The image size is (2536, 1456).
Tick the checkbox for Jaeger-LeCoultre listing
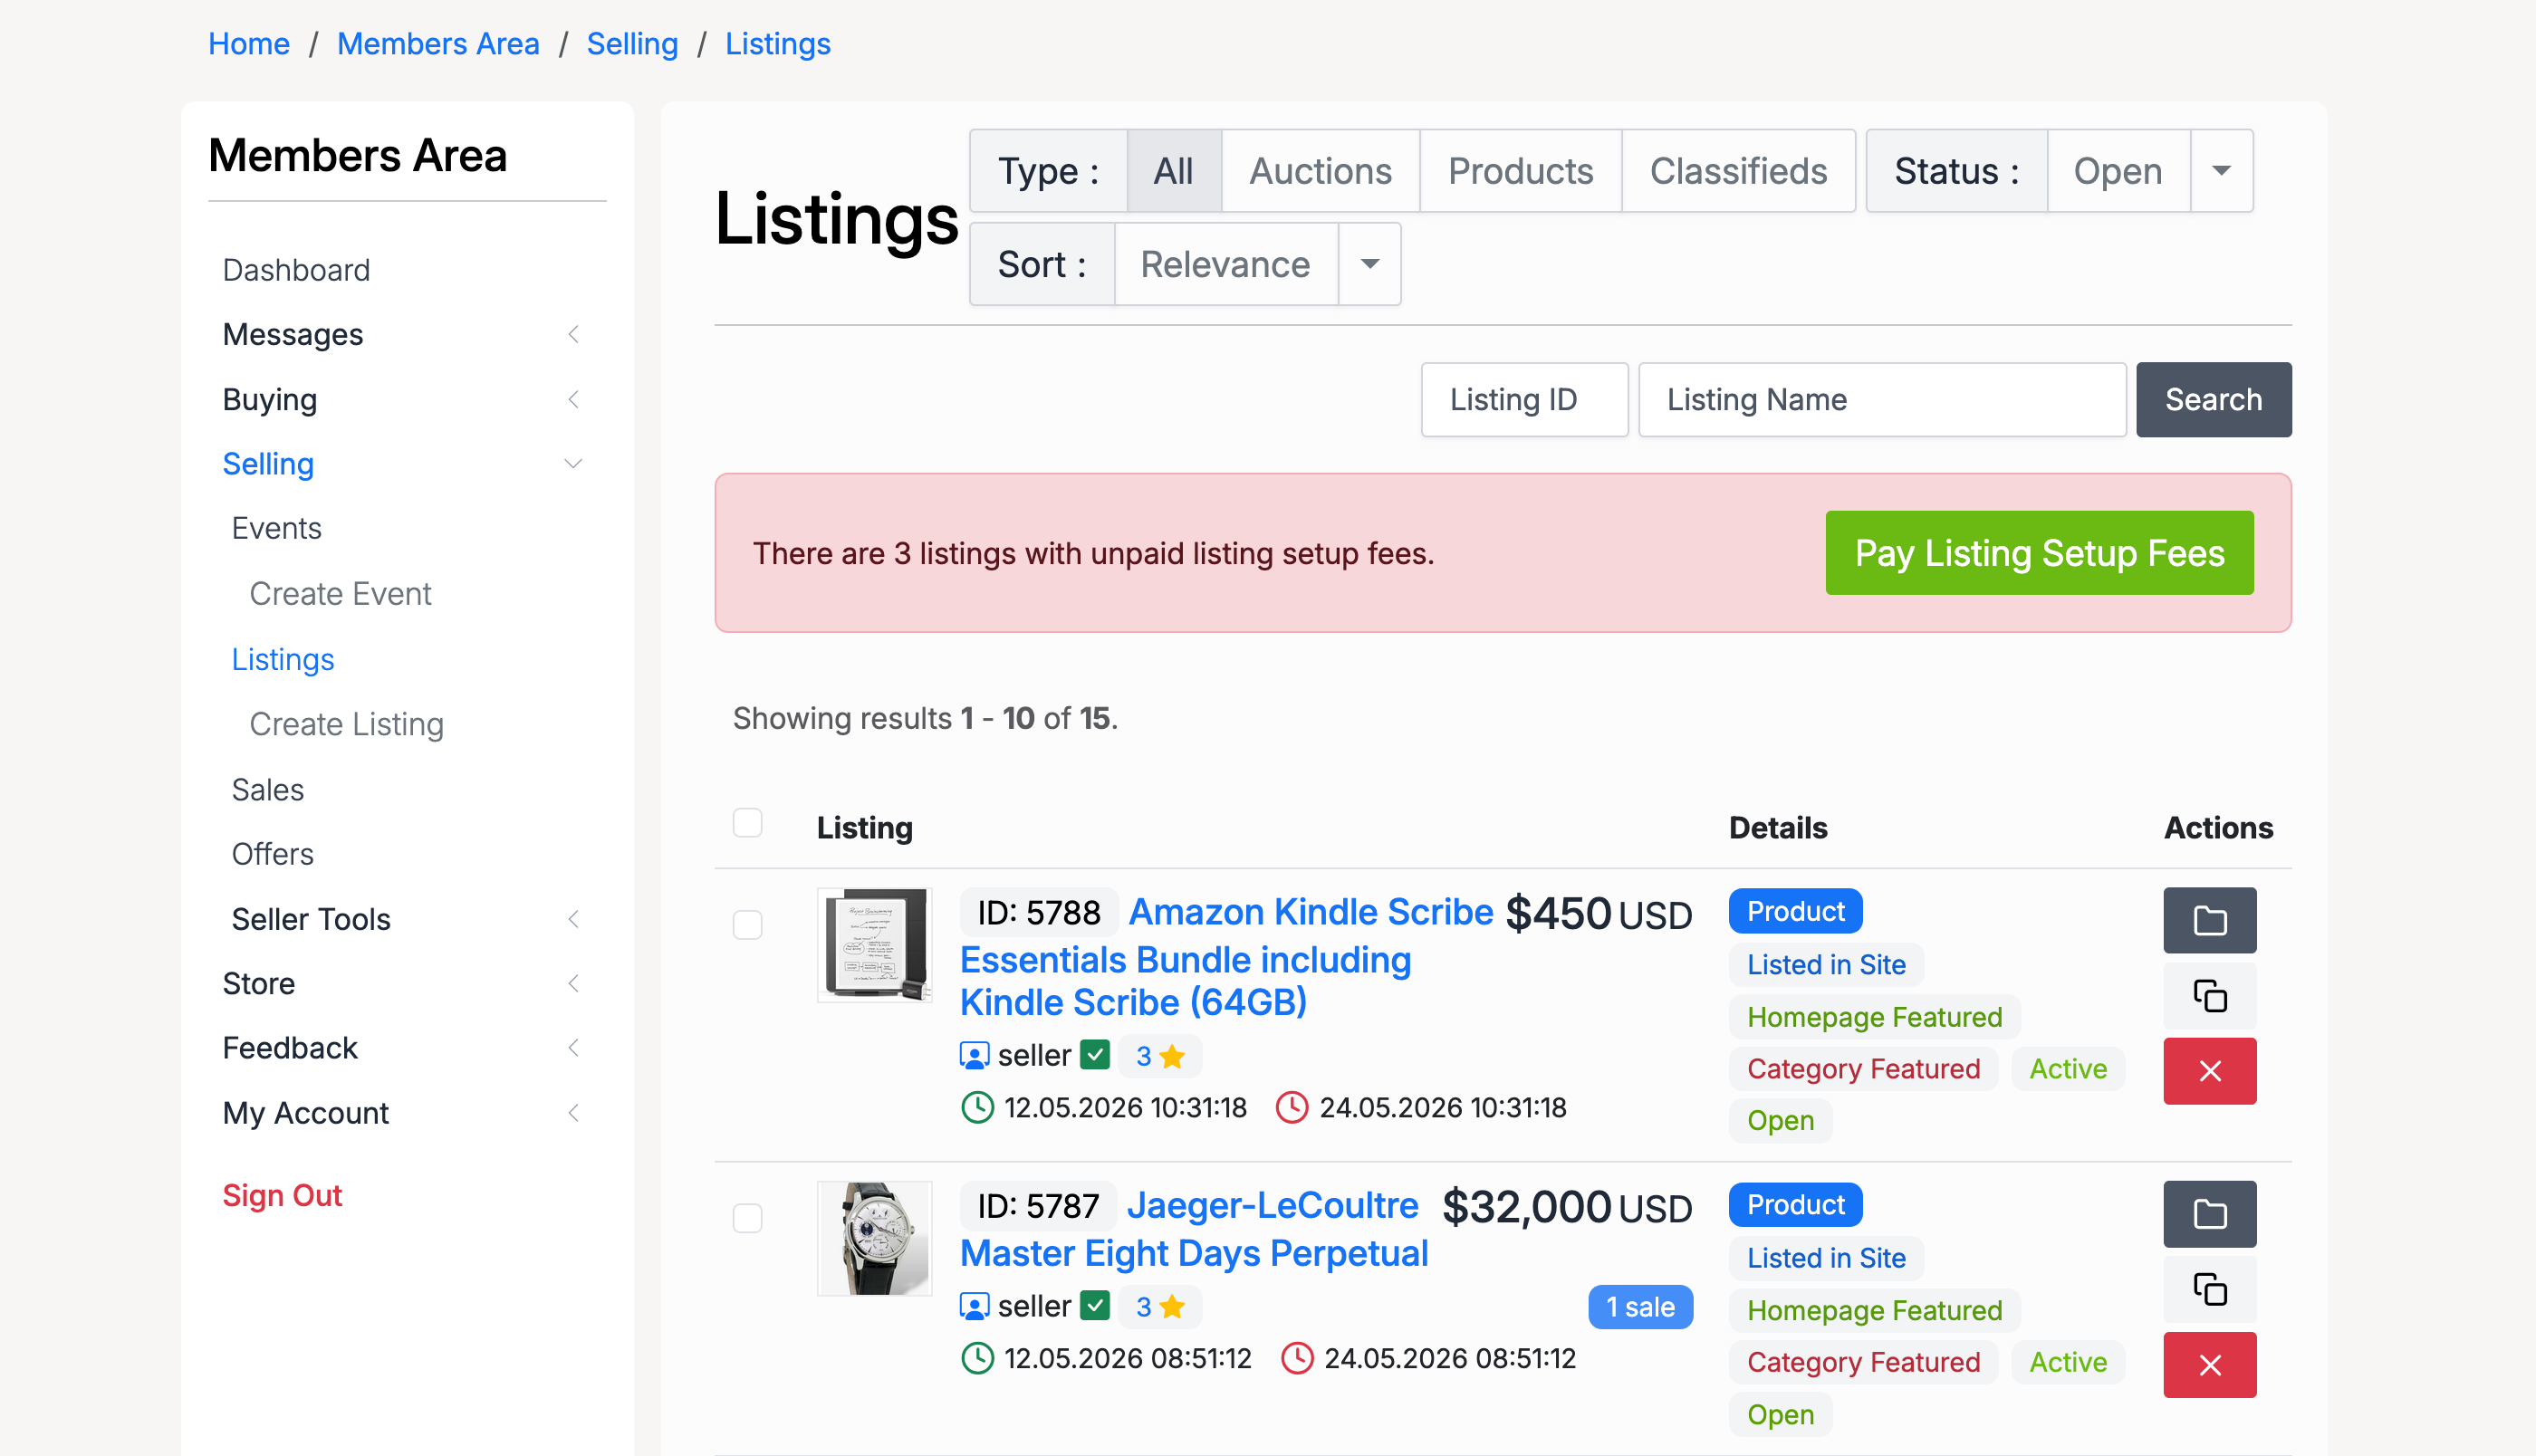pyautogui.click(x=747, y=1218)
